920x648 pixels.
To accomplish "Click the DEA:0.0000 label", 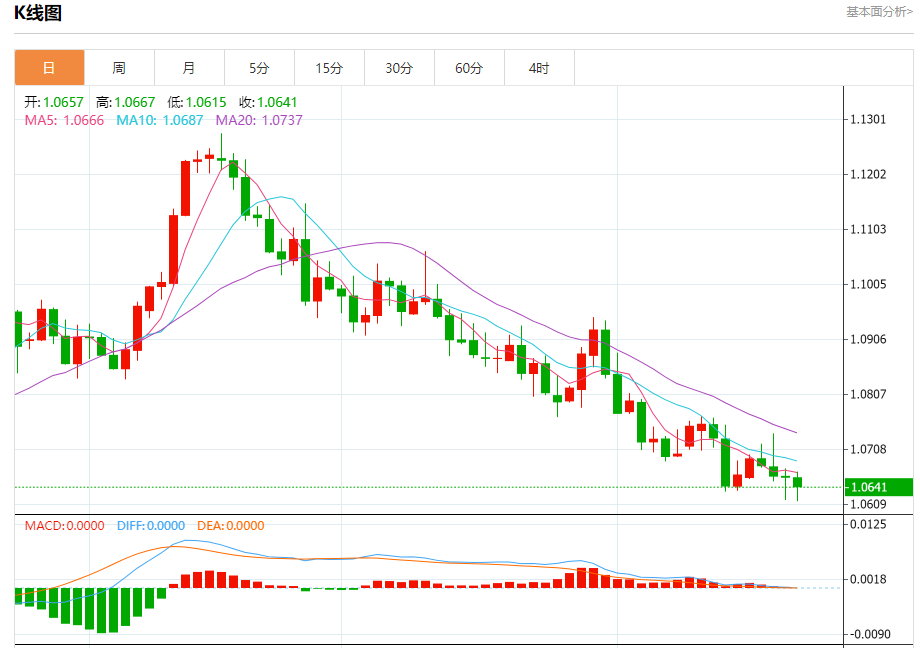I will click(x=231, y=526).
